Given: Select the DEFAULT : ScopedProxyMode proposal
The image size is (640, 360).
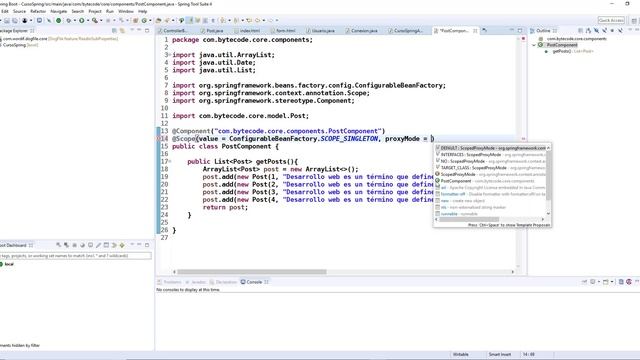Looking at the screenshot, I should (x=491, y=148).
